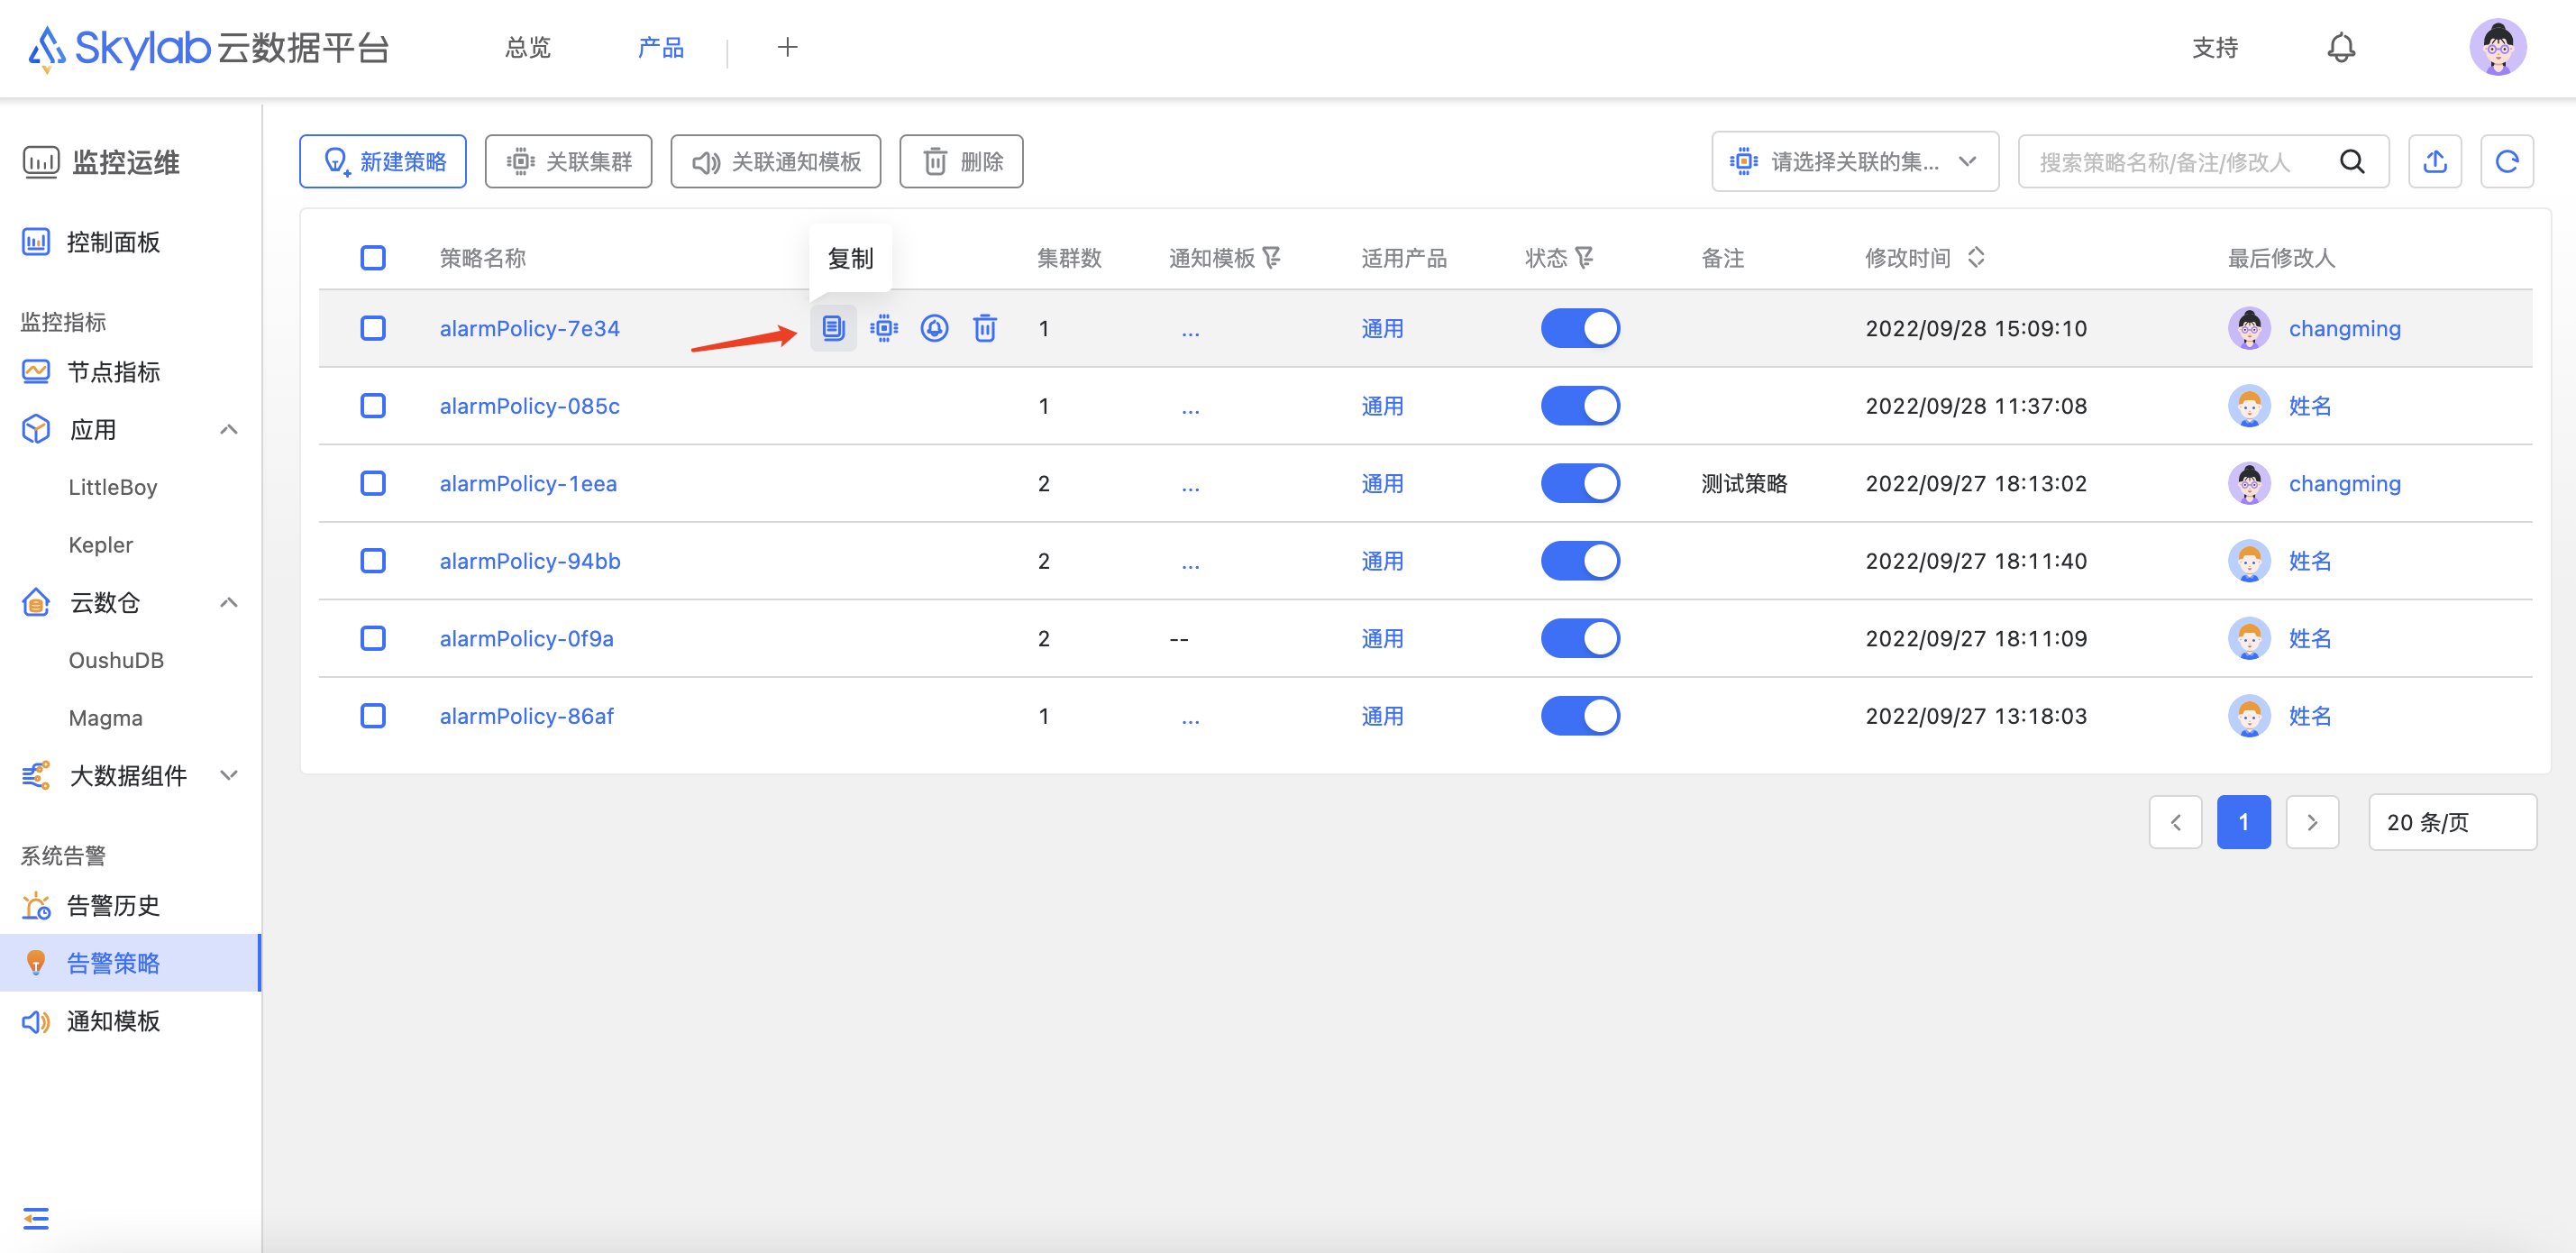Click the notification template icon in first row
2576x1253 pixels.
934,328
